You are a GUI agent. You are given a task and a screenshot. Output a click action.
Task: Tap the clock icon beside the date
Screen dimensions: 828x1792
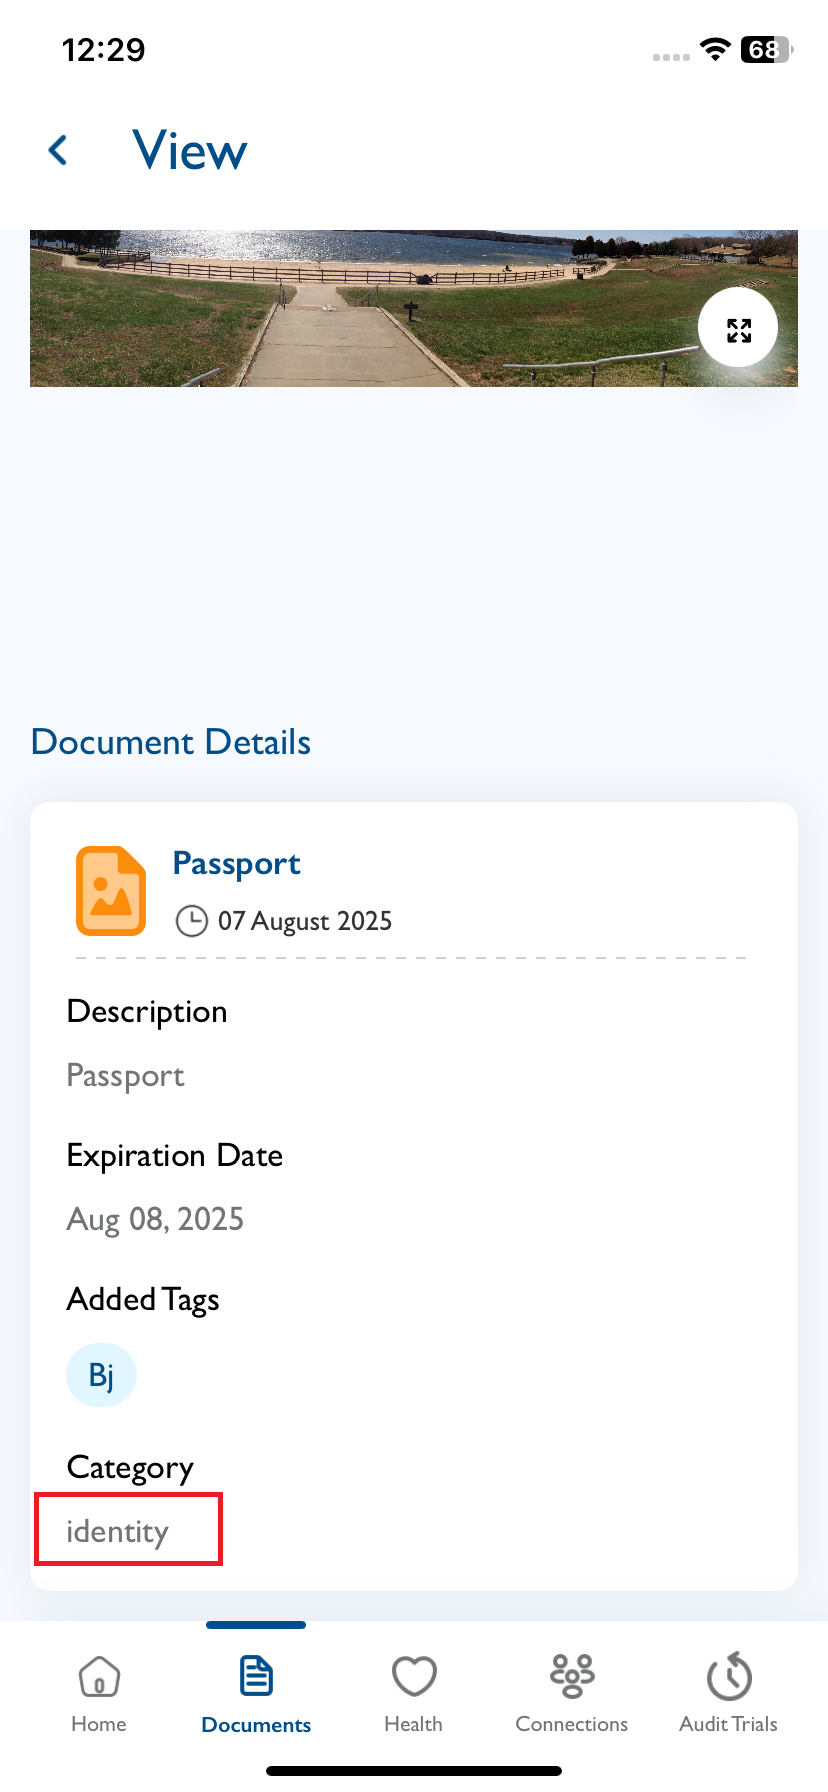point(191,921)
